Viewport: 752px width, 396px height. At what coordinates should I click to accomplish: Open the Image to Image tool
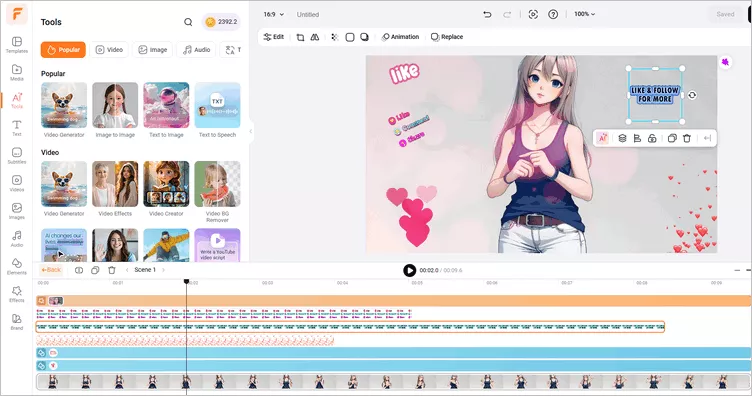[x=115, y=110]
